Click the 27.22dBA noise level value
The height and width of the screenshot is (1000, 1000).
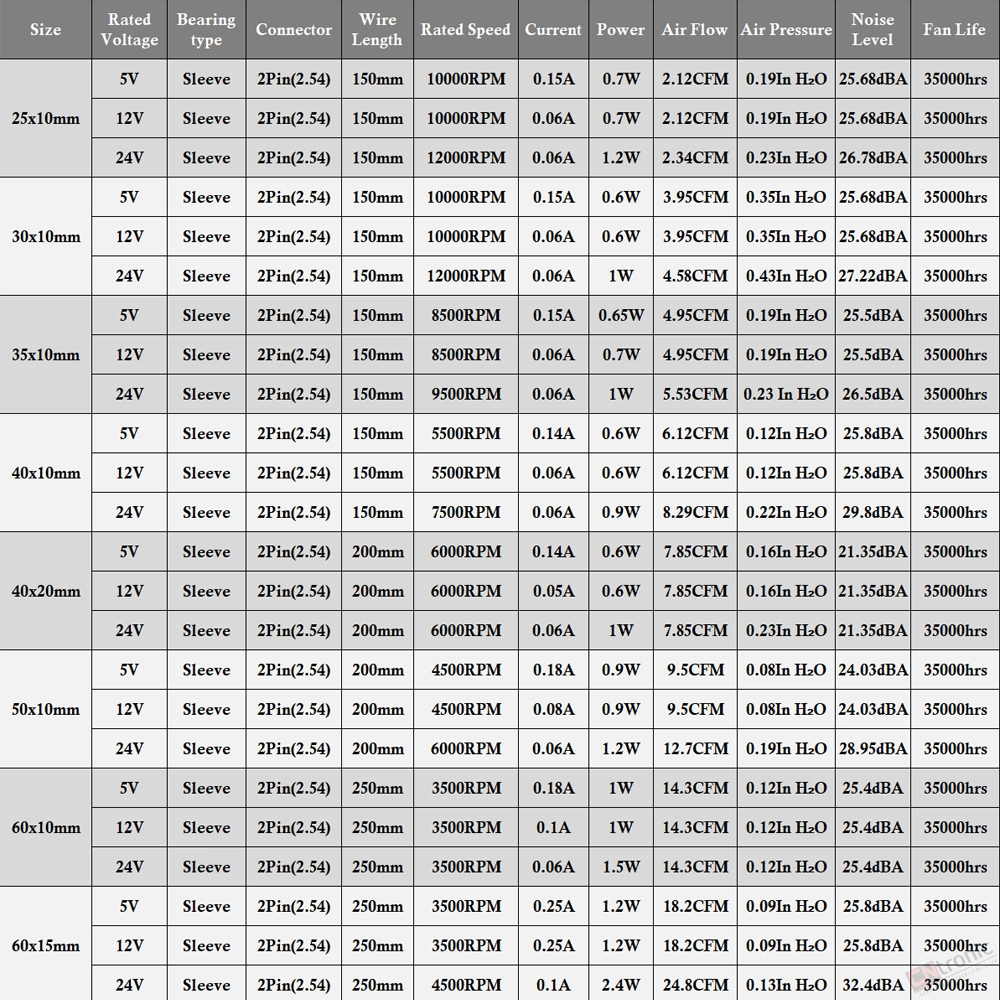point(872,276)
